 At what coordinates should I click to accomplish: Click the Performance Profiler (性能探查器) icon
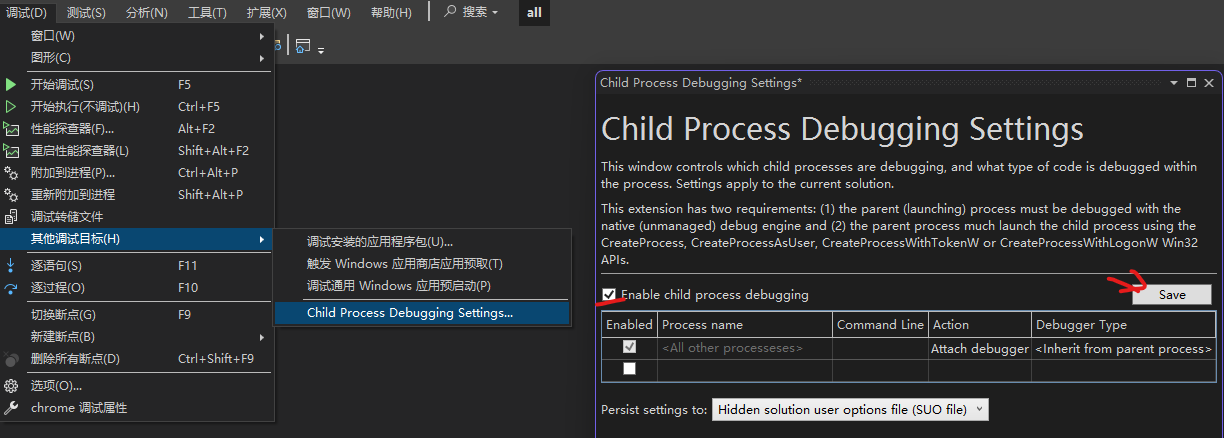coord(11,129)
